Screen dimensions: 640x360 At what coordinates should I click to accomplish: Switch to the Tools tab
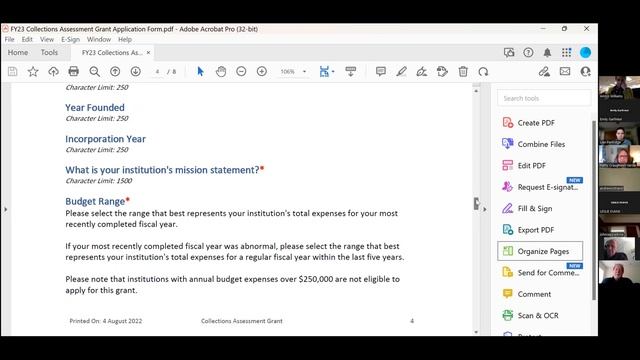49,52
